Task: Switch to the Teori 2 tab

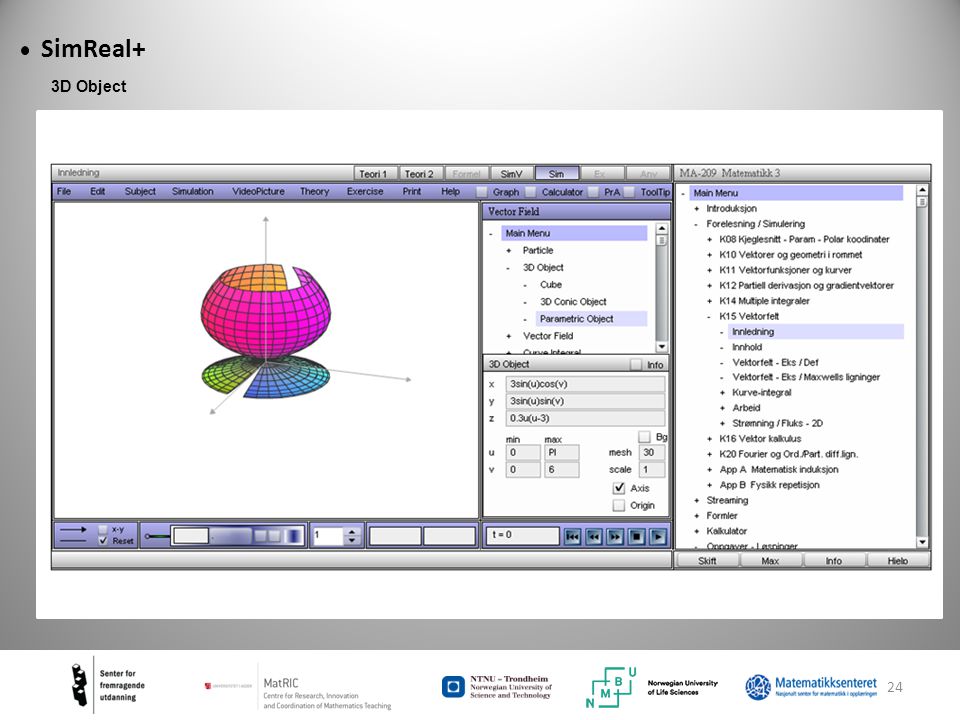Action: [421, 174]
